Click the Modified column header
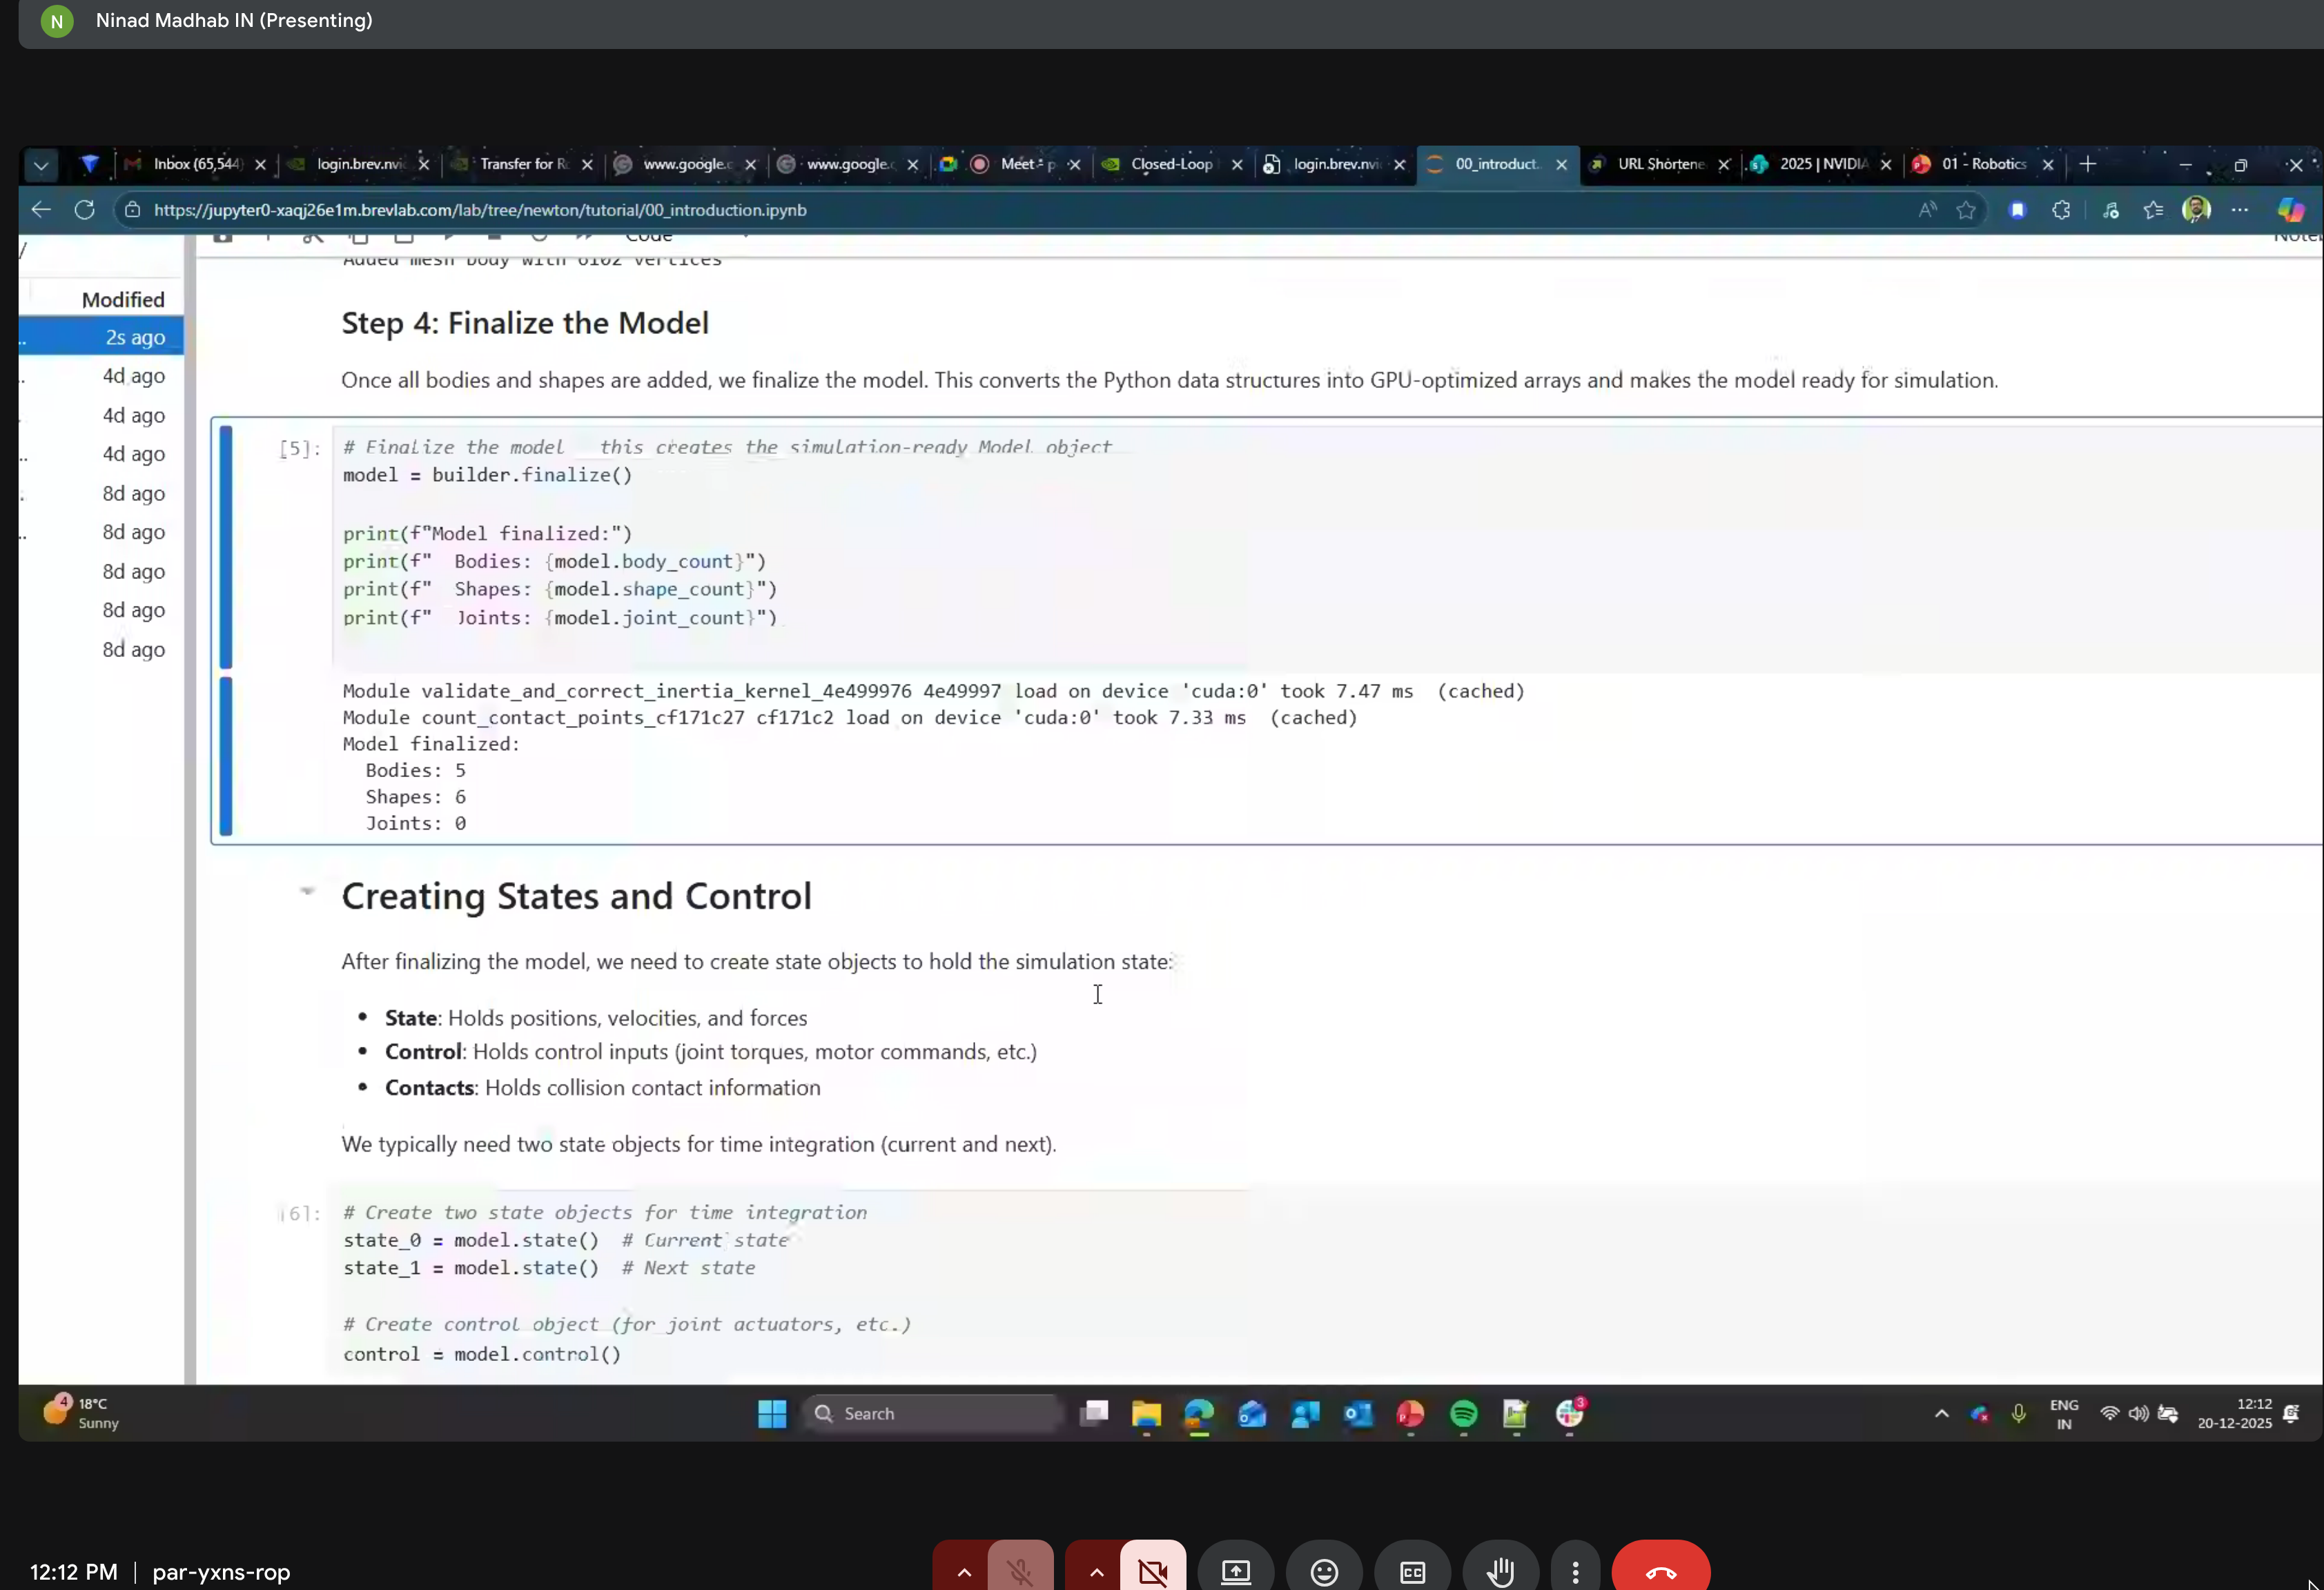This screenshot has height=1590, width=2324. pyautogui.click(x=122, y=300)
